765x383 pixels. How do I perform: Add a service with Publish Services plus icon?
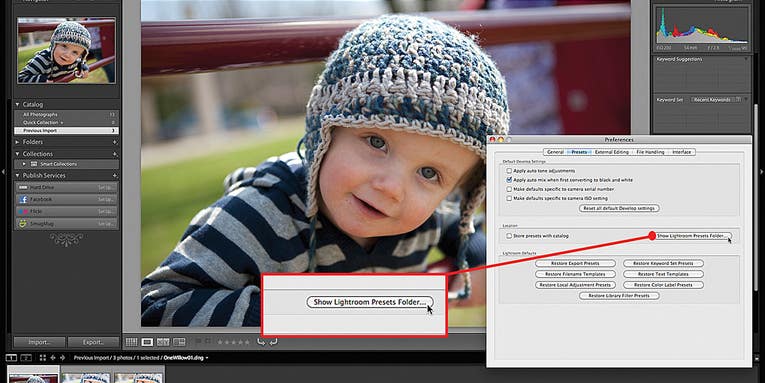pyautogui.click(x=115, y=175)
